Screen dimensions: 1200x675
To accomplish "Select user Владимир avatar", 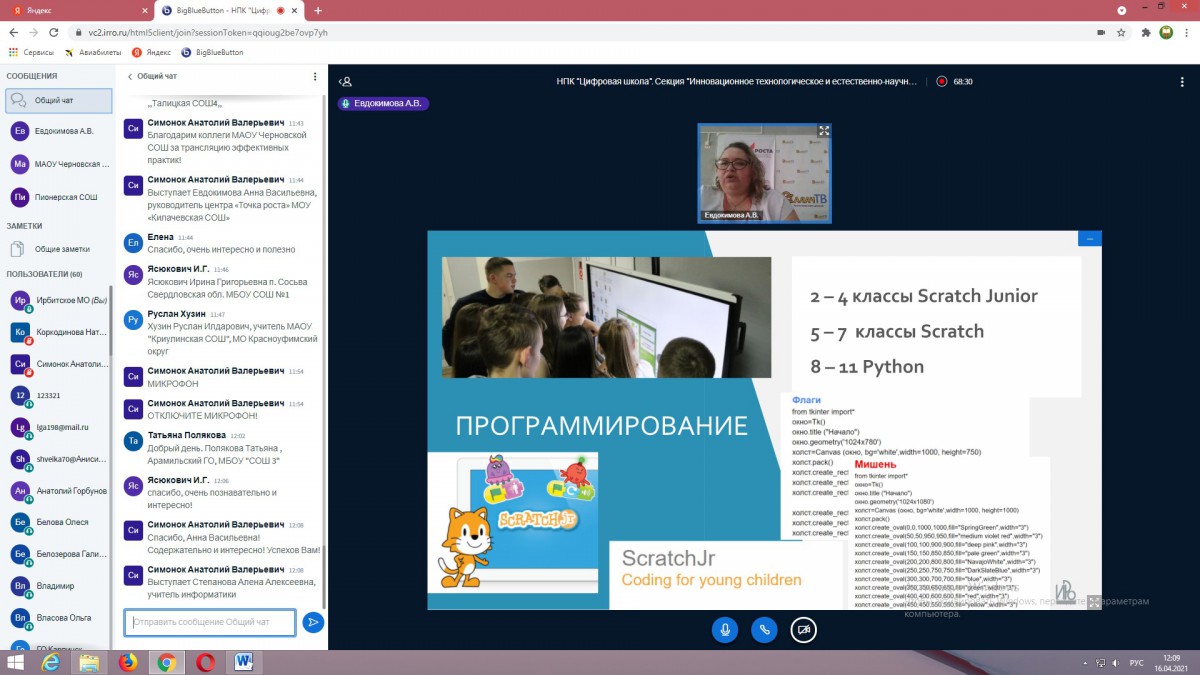I will [x=20, y=585].
